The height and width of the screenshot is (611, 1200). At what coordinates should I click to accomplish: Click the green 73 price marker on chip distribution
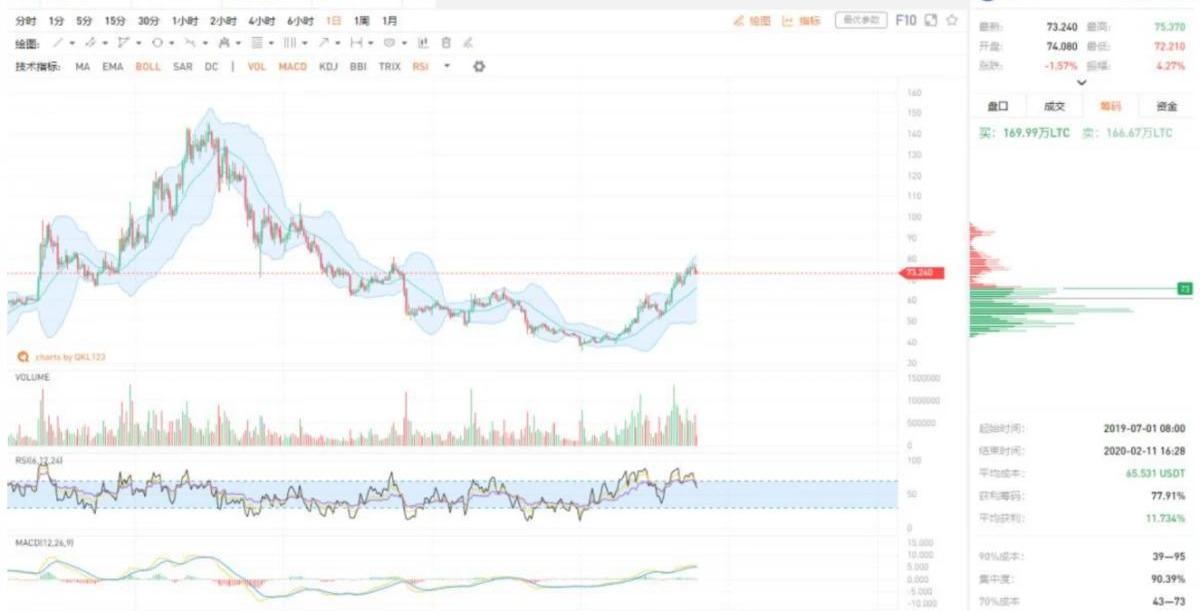(x=1184, y=288)
